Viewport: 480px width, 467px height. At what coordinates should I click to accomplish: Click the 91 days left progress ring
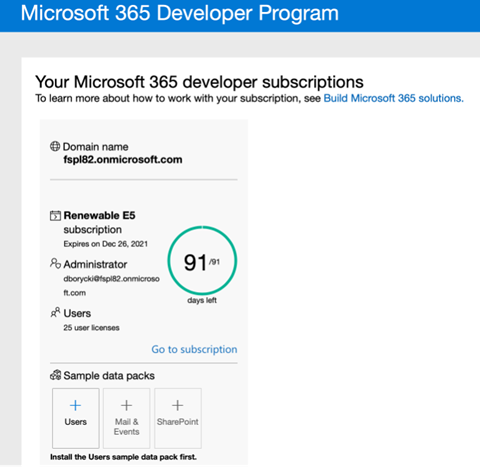point(202,261)
